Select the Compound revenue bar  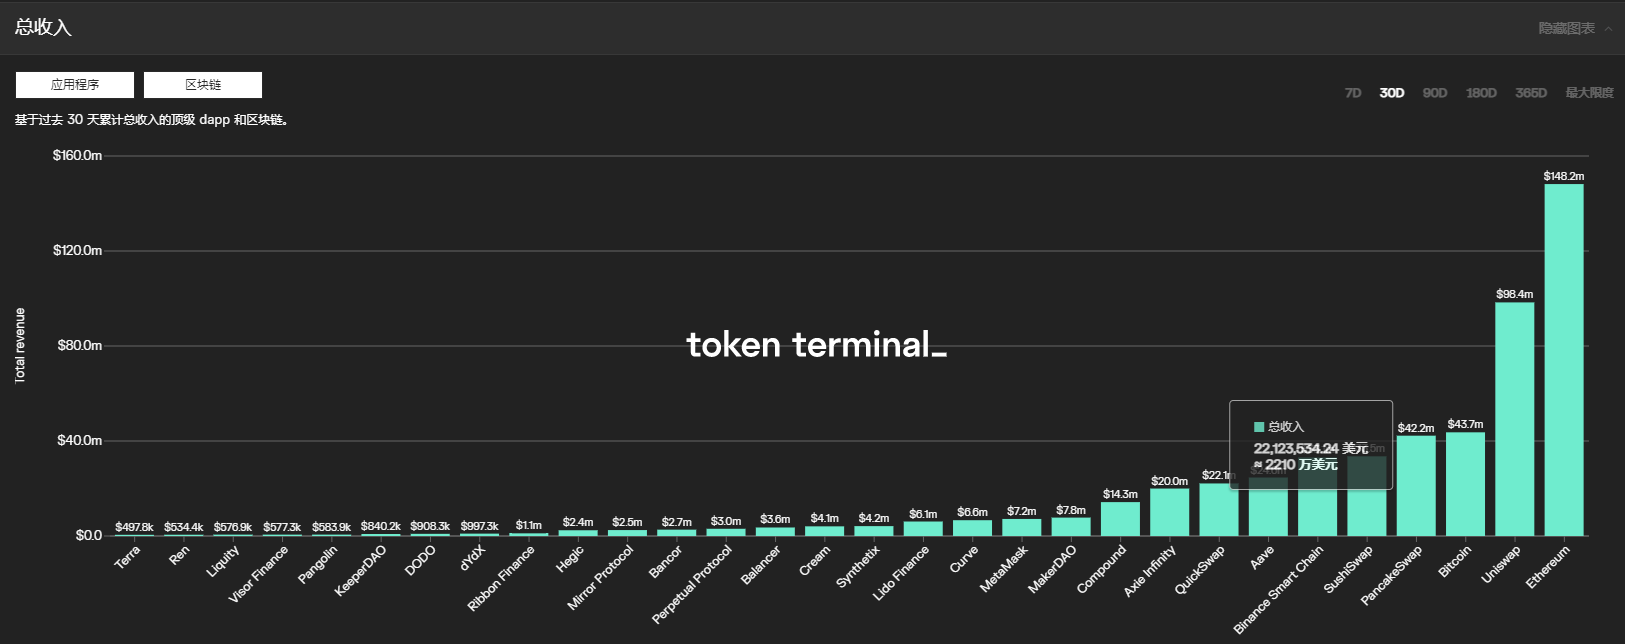click(x=1120, y=519)
